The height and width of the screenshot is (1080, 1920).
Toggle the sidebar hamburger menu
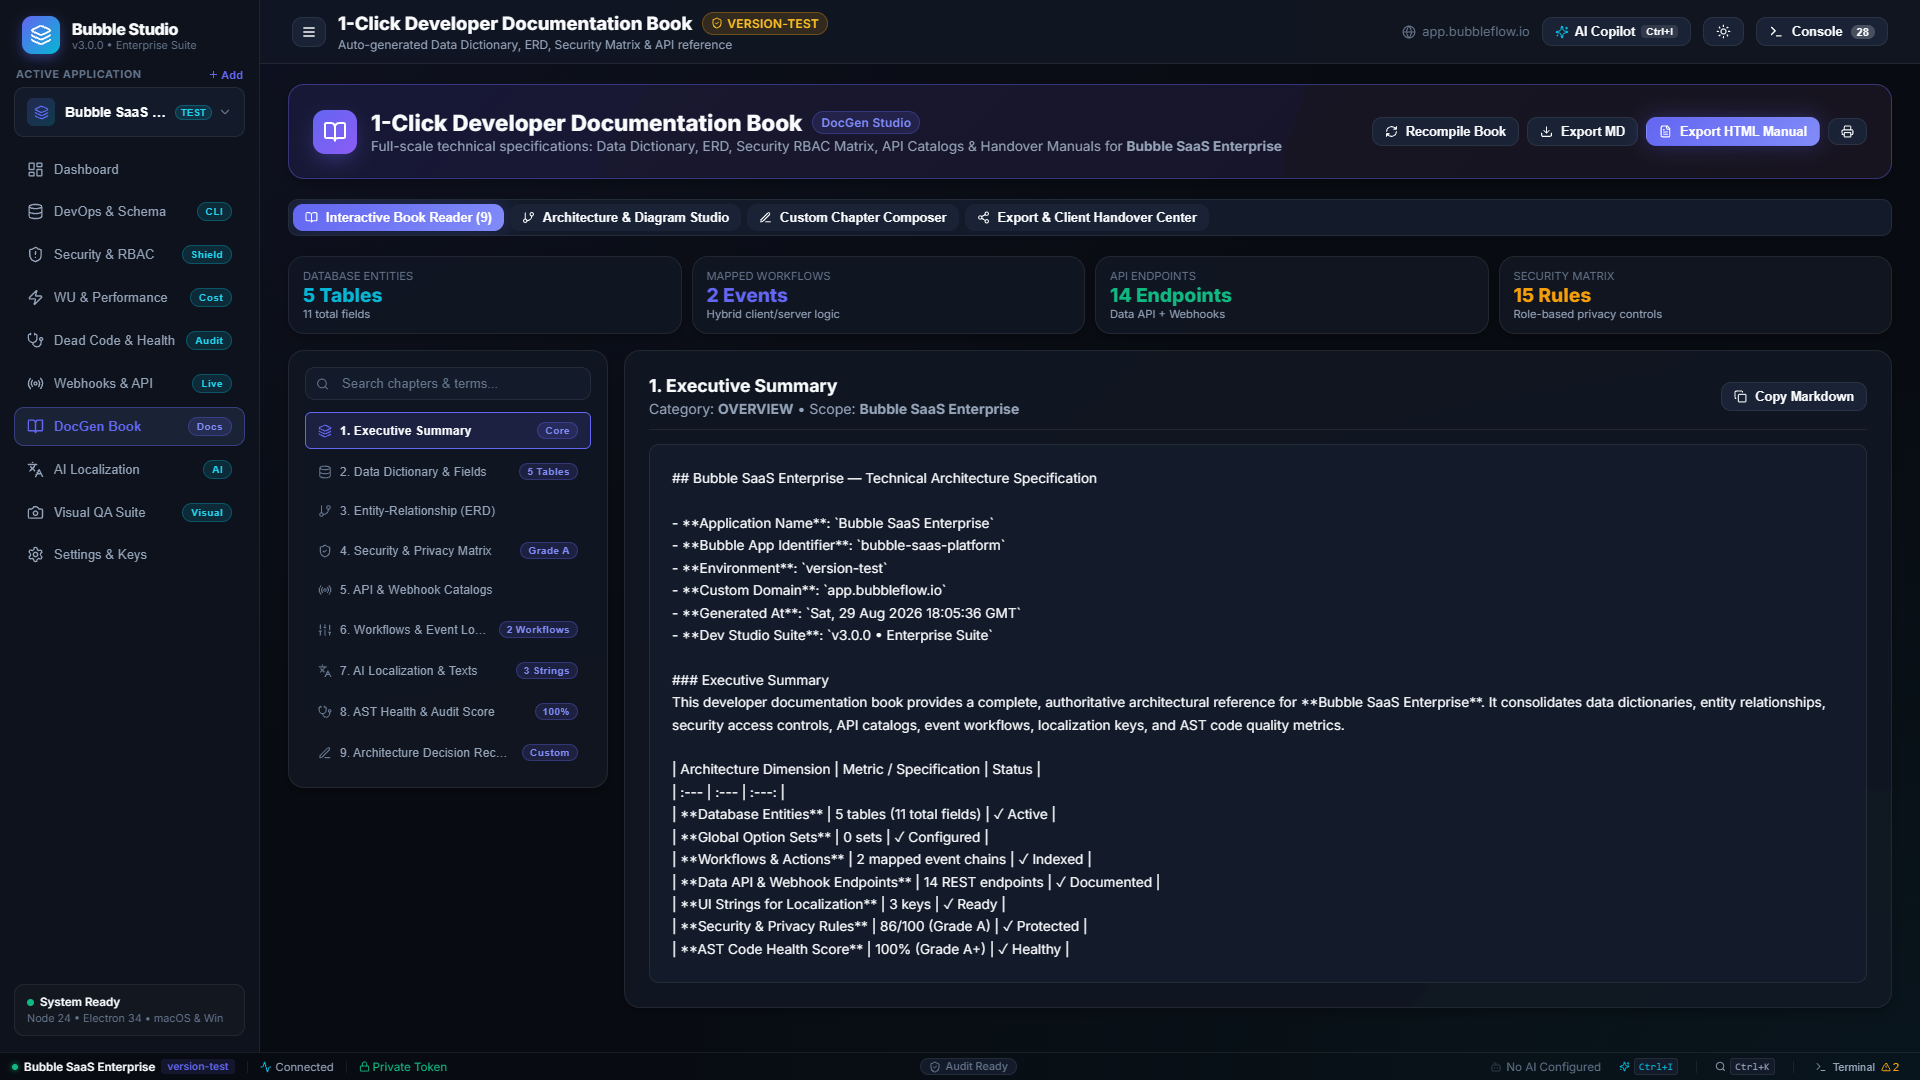[309, 32]
